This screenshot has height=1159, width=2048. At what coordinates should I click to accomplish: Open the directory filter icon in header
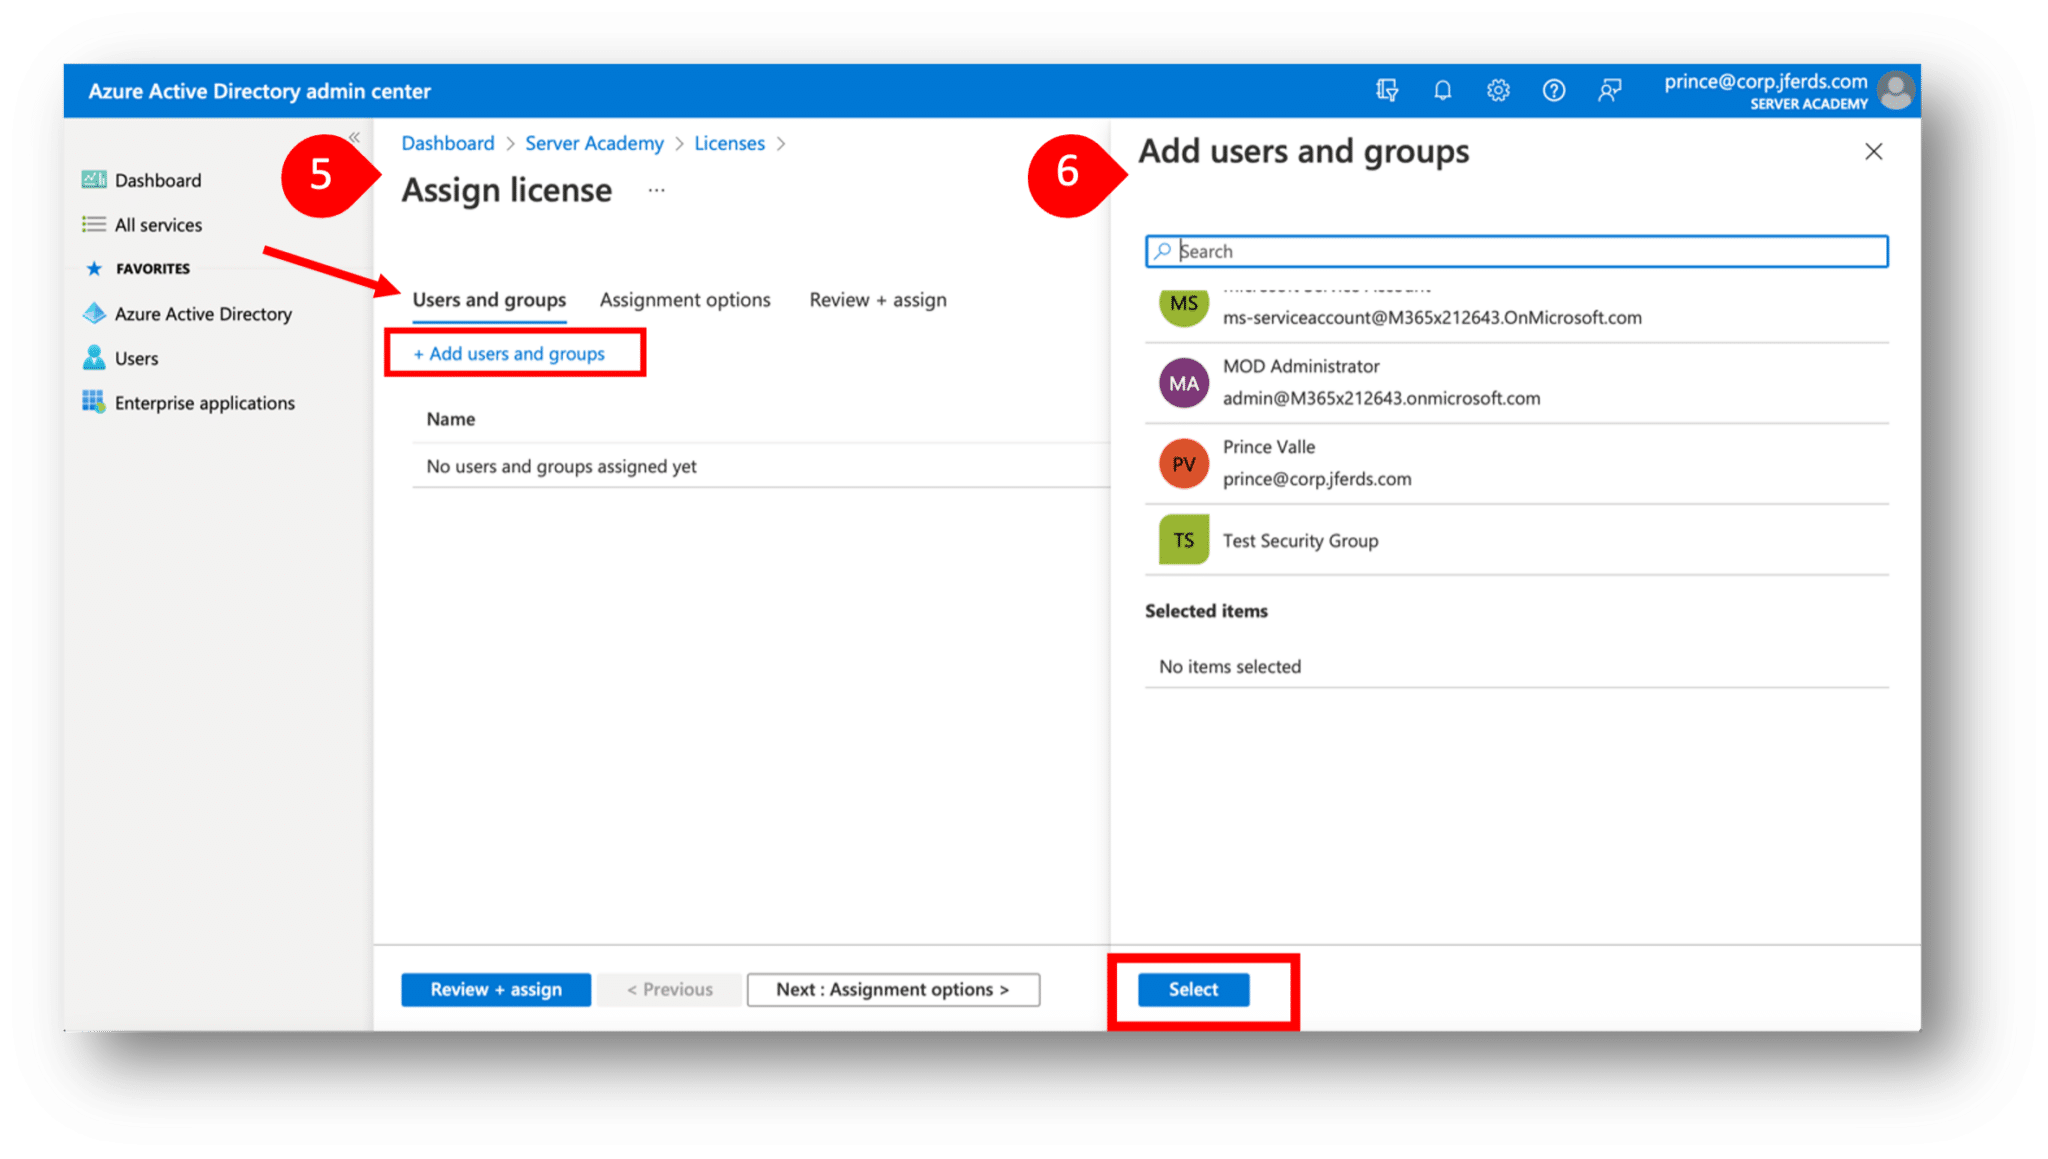1387,91
